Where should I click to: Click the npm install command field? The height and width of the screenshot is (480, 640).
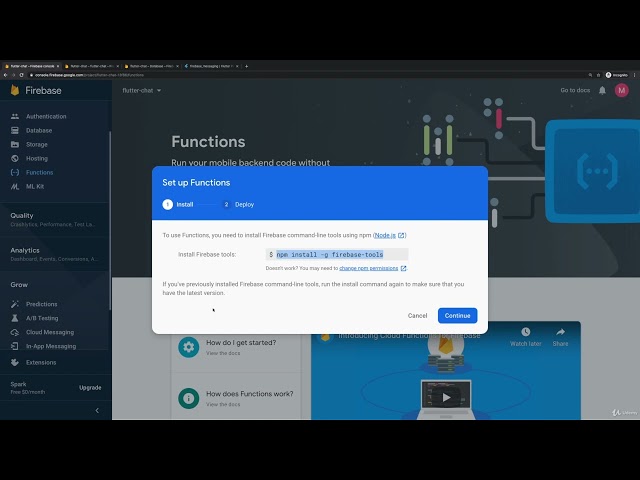(x=337, y=254)
